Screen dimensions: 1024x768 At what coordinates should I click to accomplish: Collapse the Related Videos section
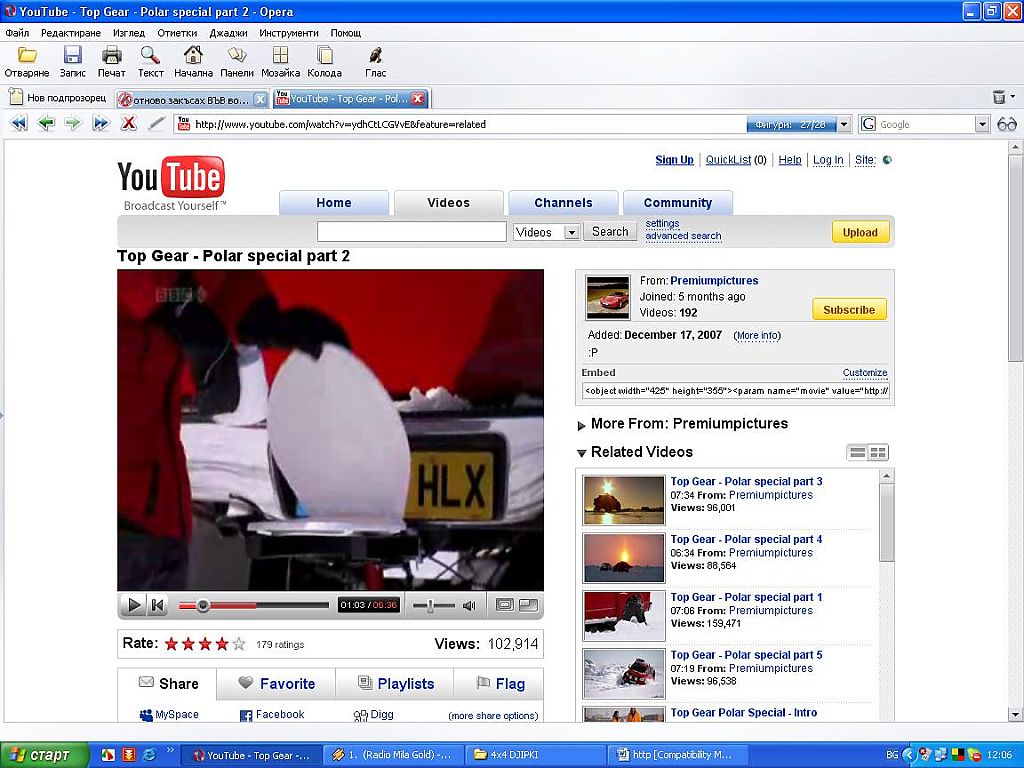(x=582, y=453)
